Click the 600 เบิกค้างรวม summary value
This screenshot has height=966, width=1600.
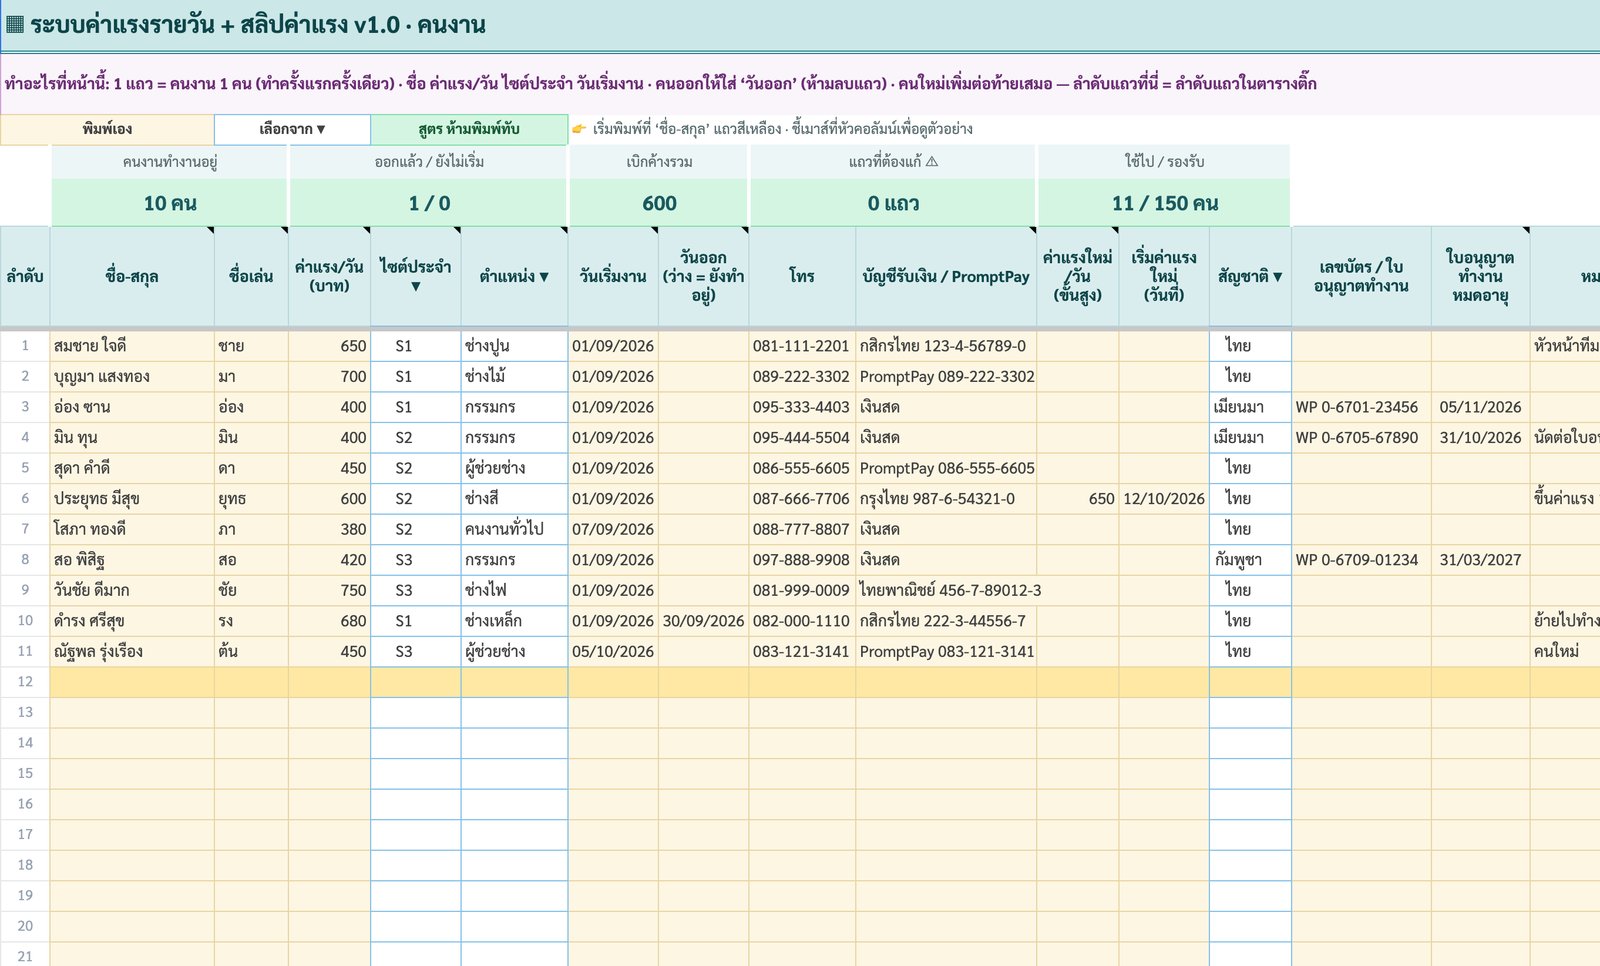pyautogui.click(x=659, y=203)
